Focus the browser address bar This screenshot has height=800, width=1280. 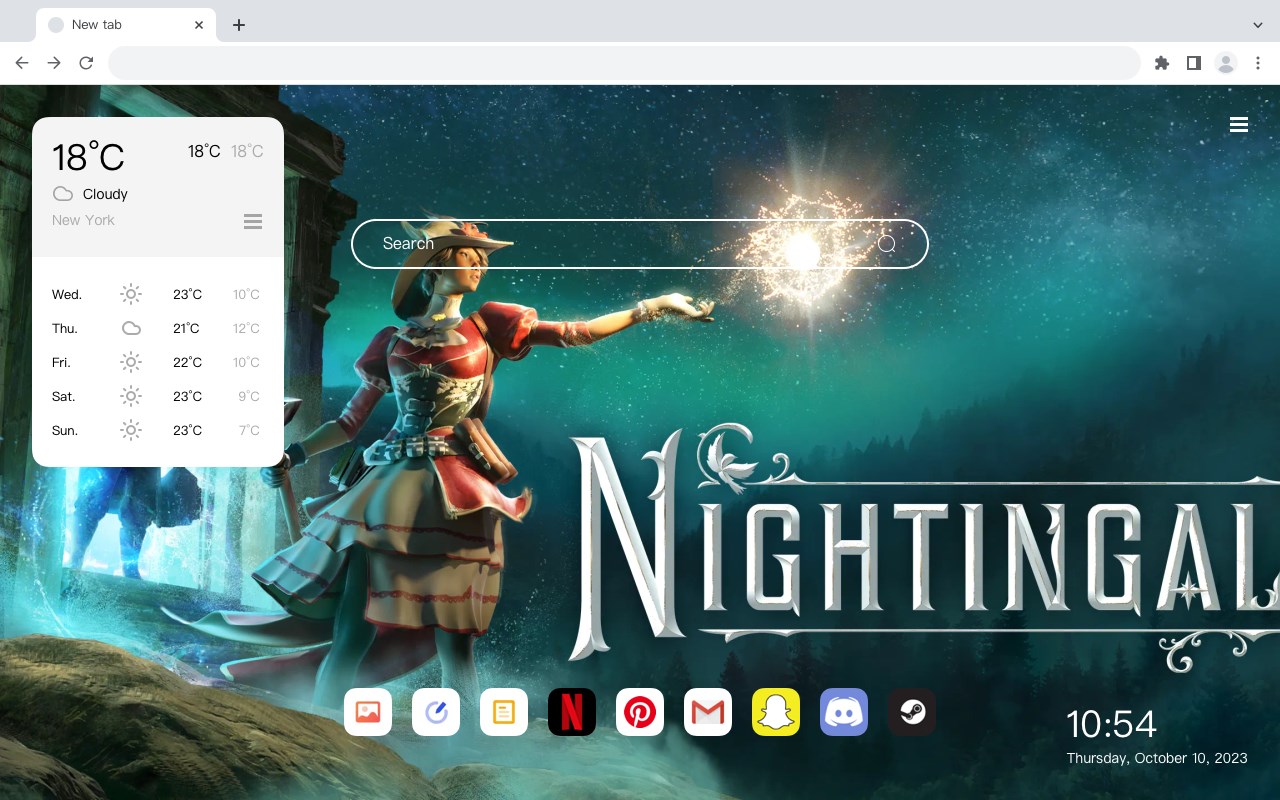624,63
